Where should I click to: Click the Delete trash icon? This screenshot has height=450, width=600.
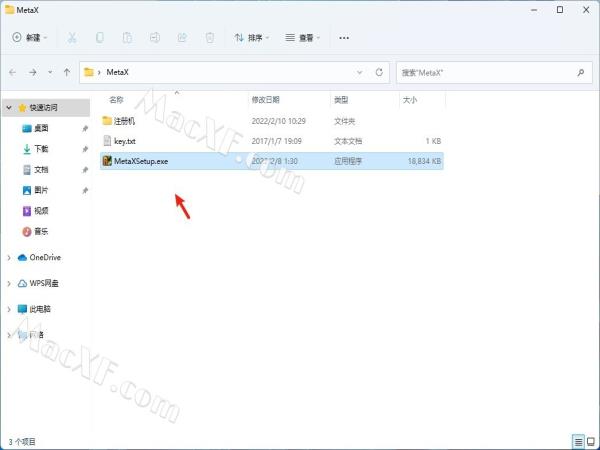pyautogui.click(x=210, y=38)
